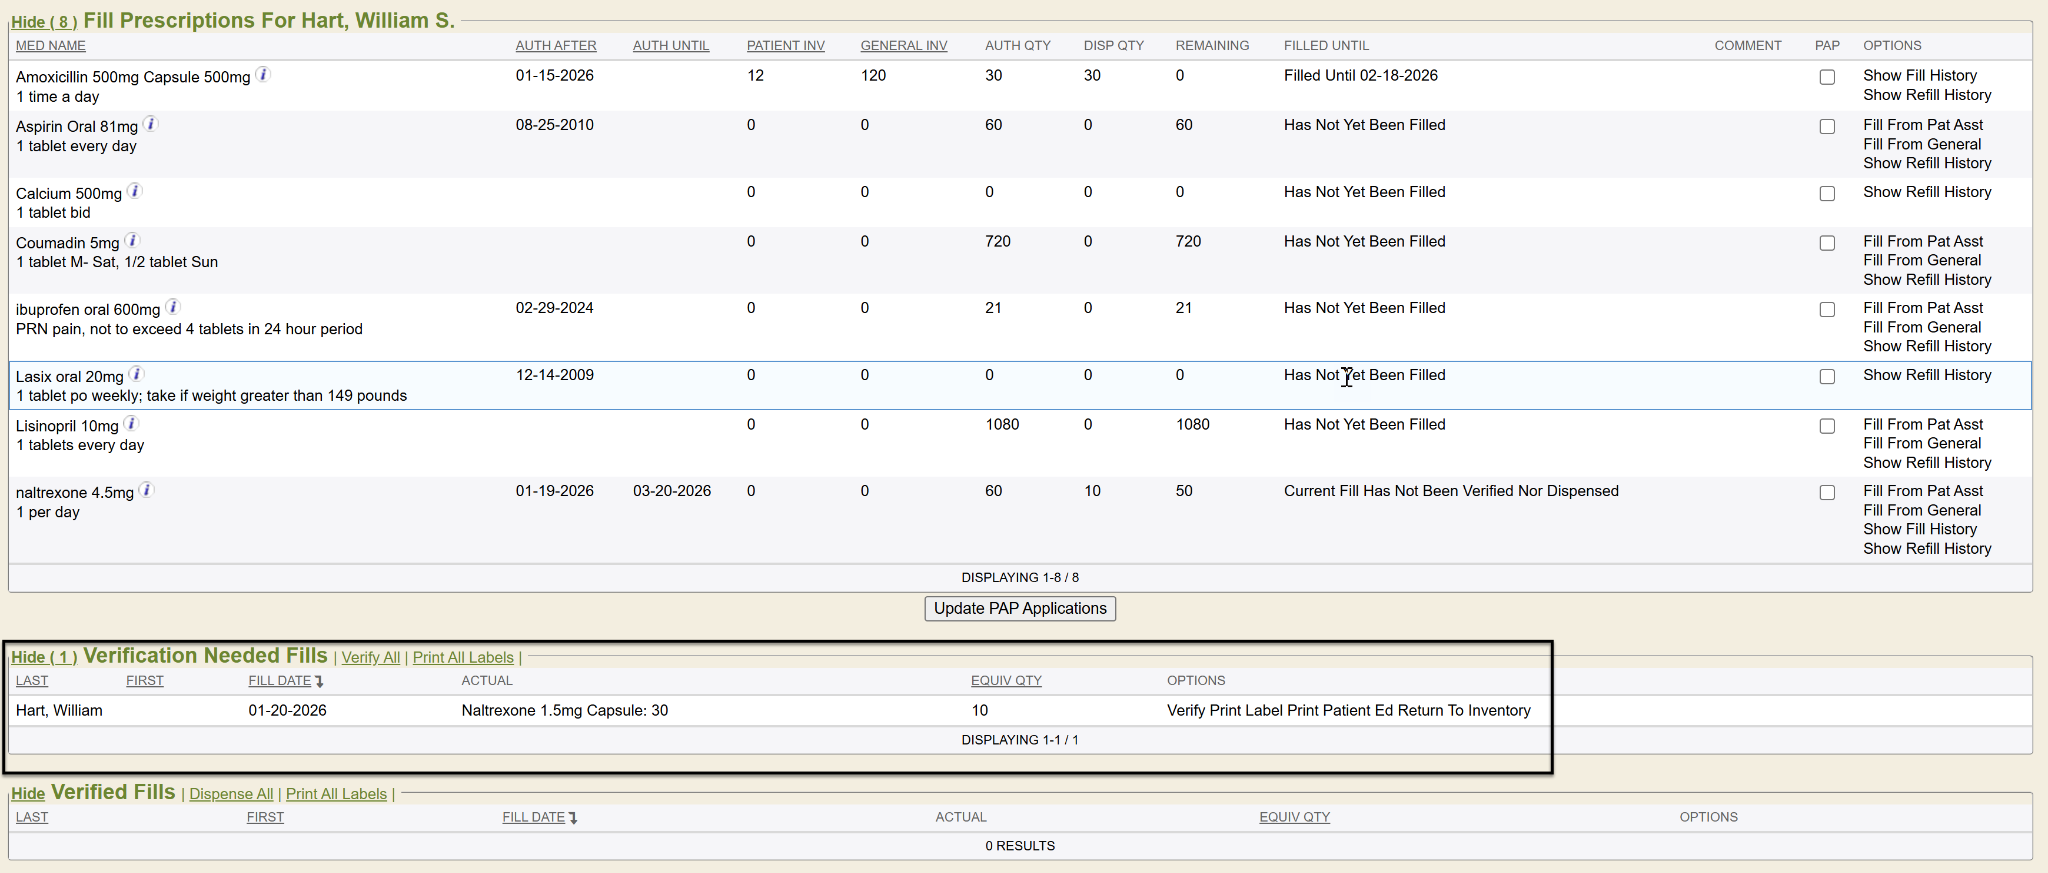The height and width of the screenshot is (873, 2048).
Task: Hide the Verification Needed Fills section
Action: coord(44,657)
